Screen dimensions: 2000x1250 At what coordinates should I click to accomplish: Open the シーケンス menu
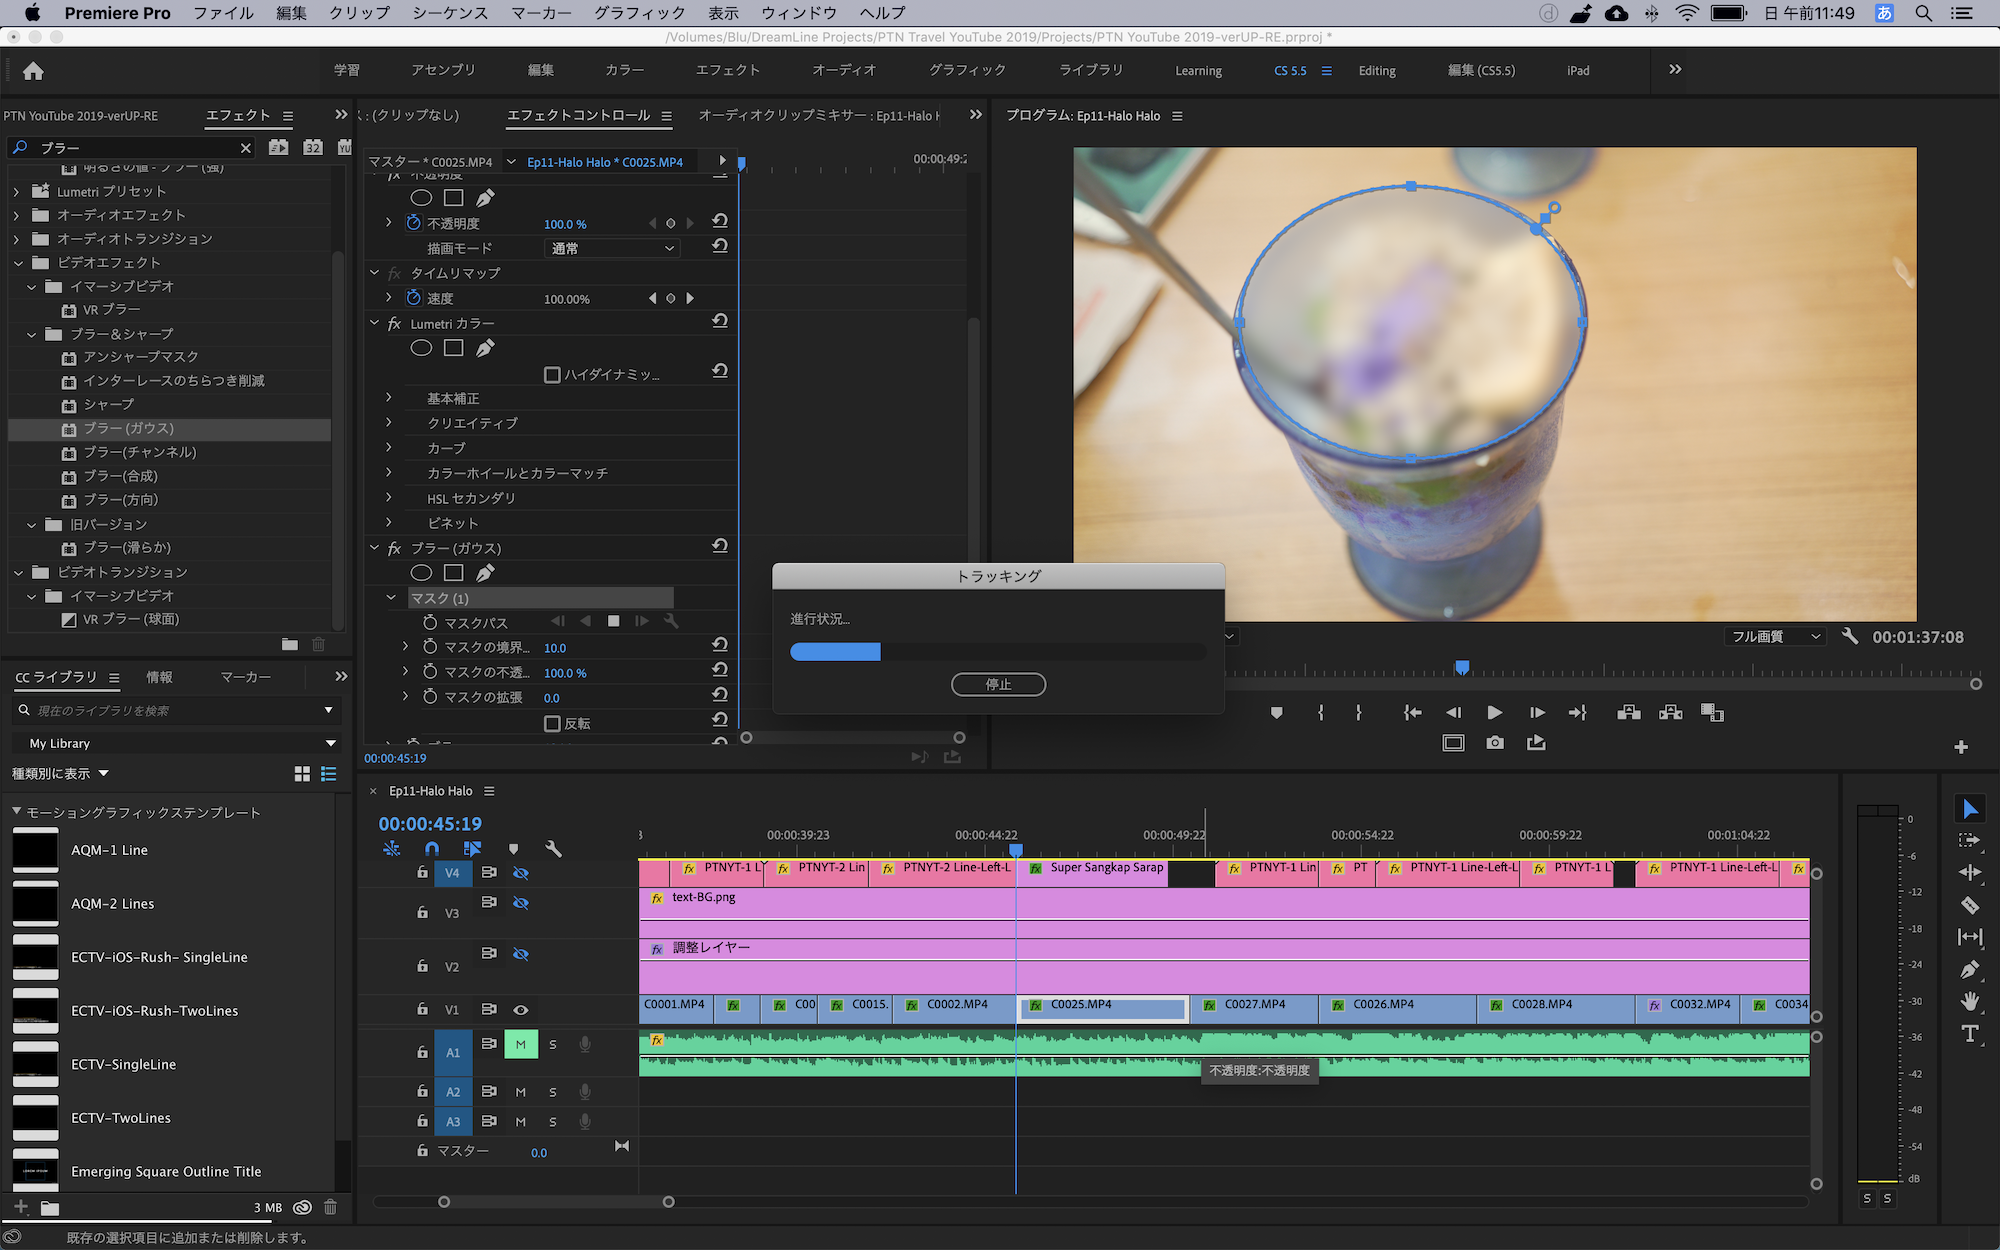point(450,13)
